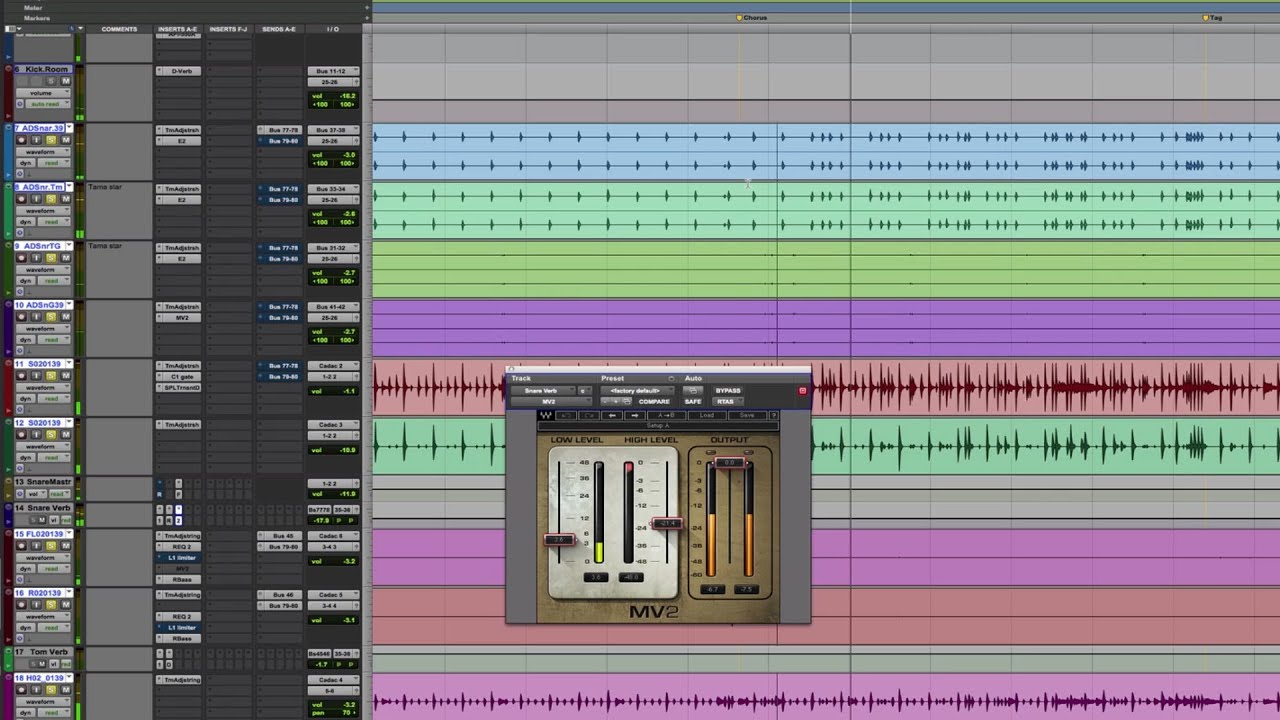1280x720 pixels.
Task: Open volume view selector on 6 Kick.Room
Action: 44,93
